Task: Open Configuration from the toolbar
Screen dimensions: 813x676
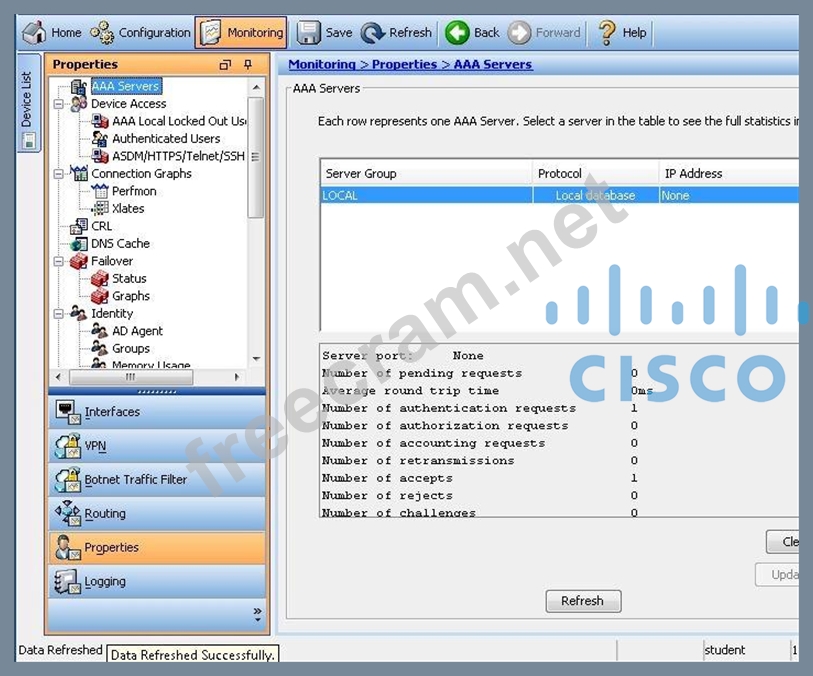Action: (x=102, y=33)
